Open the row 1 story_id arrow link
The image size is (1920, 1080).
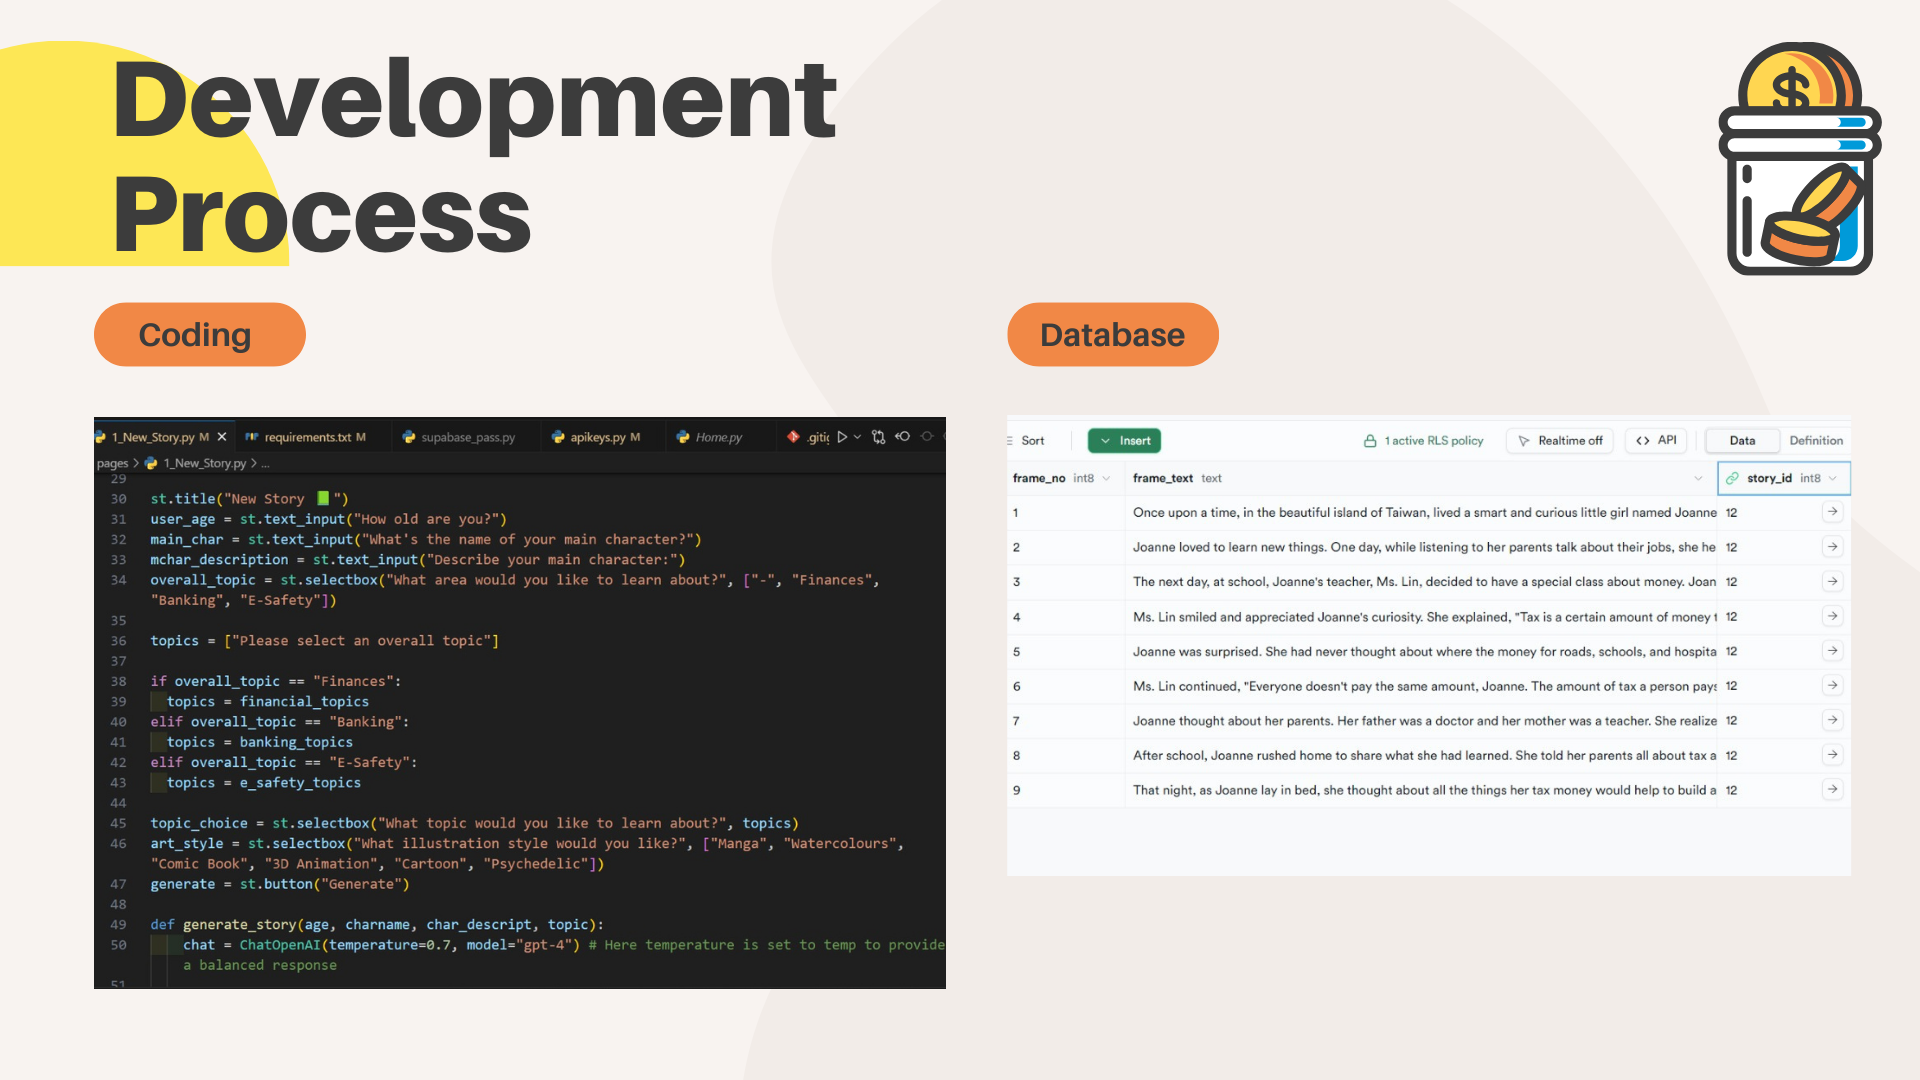click(1832, 512)
